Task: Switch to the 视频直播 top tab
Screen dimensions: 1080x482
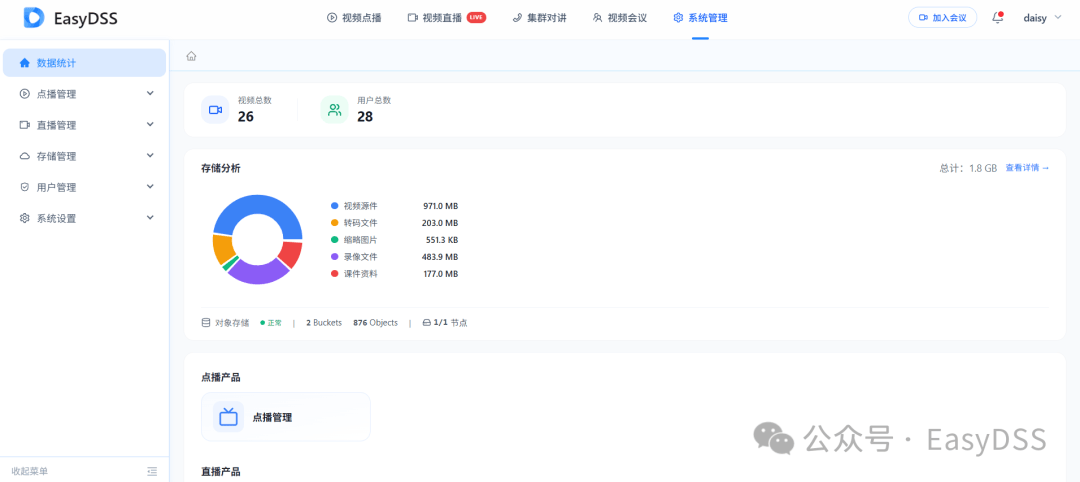Action: [446, 18]
